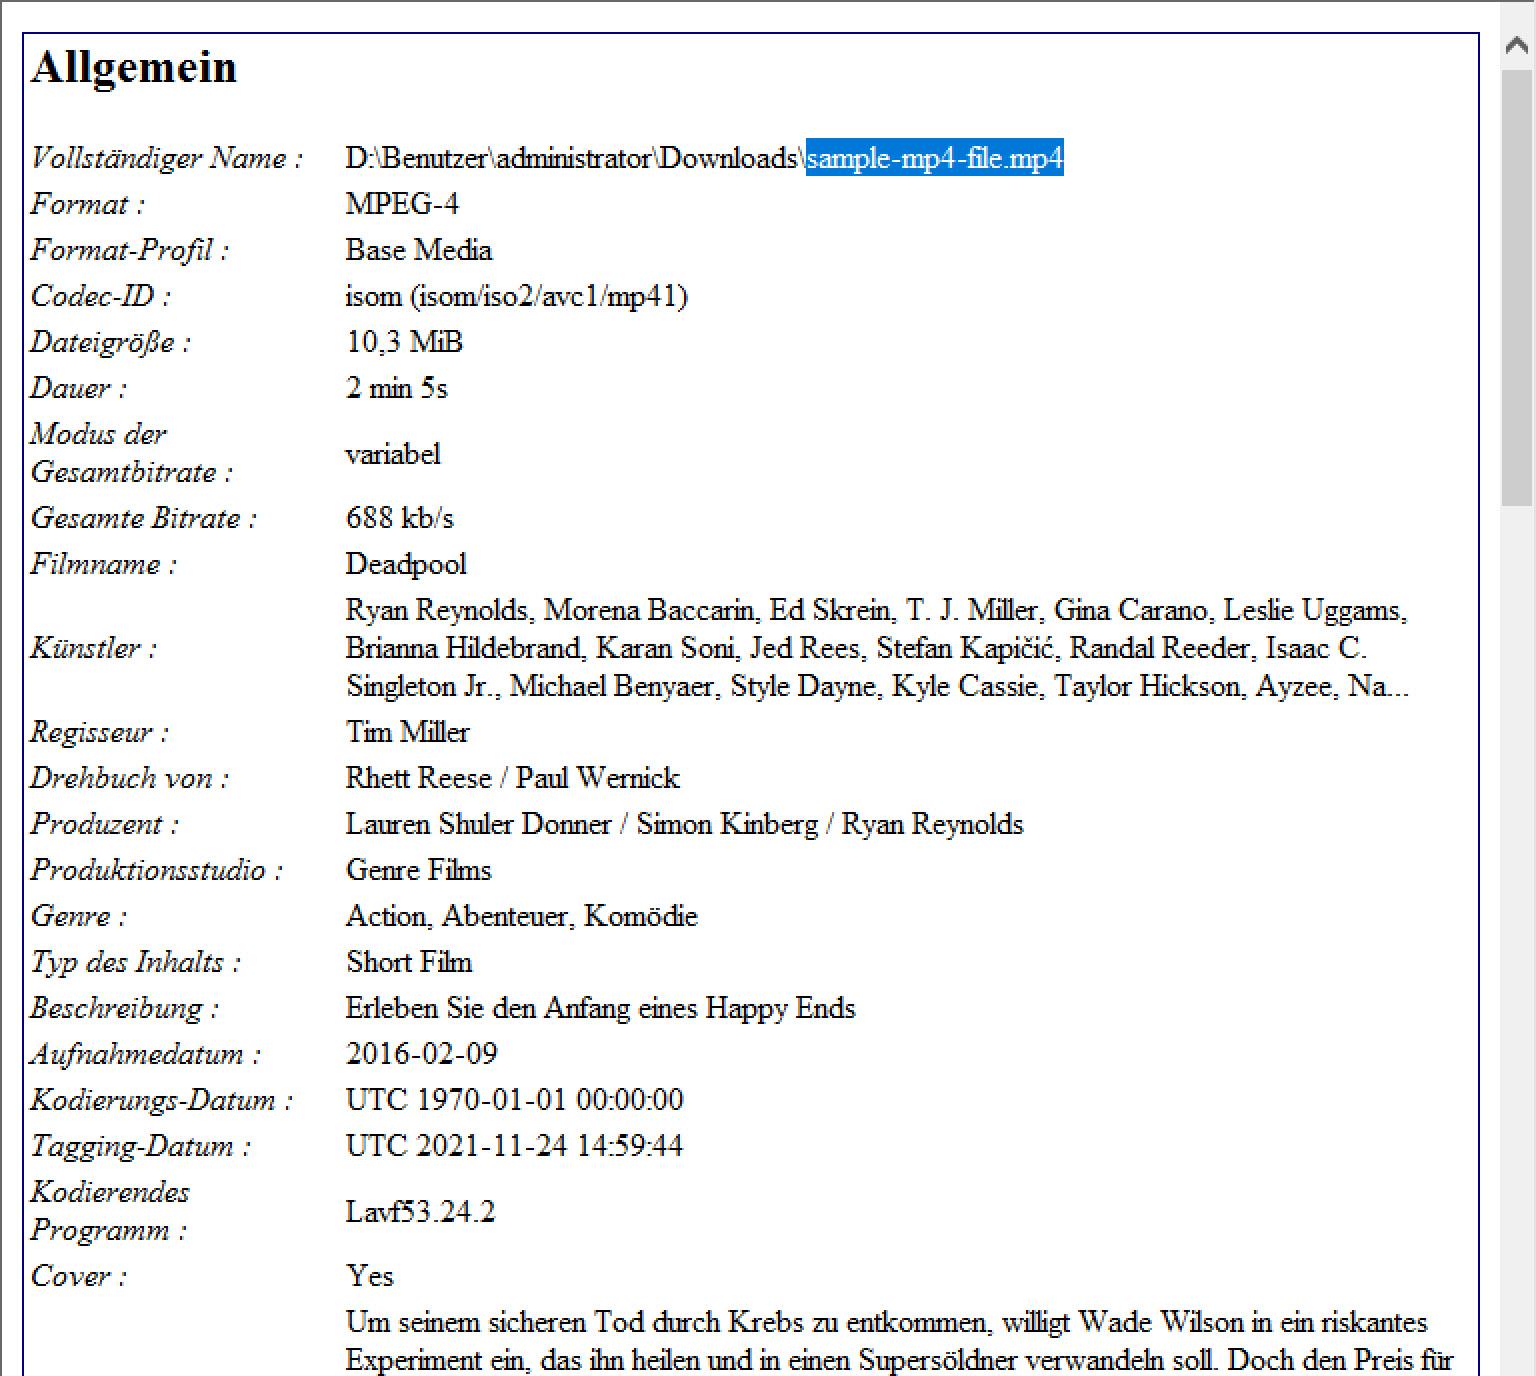The image size is (1536, 1376).
Task: Click the Gesamte Bitrate label
Action: (144, 518)
